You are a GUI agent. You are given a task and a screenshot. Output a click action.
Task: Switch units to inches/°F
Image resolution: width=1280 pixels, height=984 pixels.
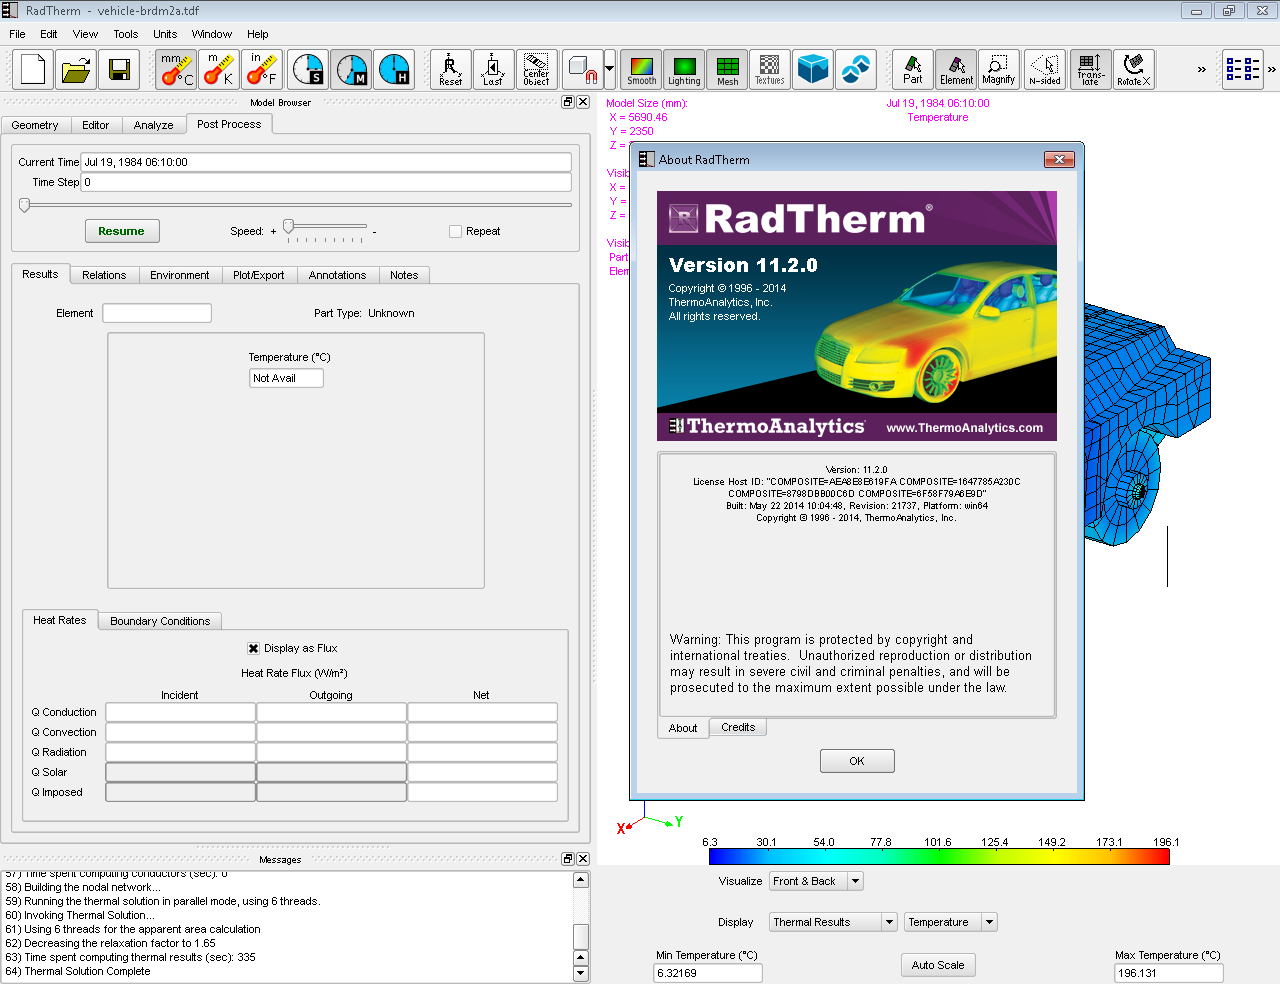262,70
